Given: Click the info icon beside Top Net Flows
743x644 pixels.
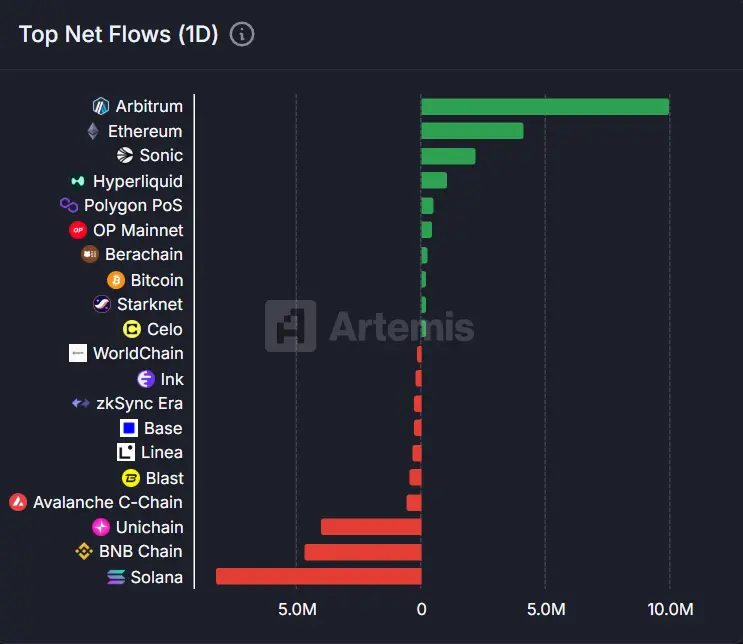Looking at the screenshot, I should point(242,35).
